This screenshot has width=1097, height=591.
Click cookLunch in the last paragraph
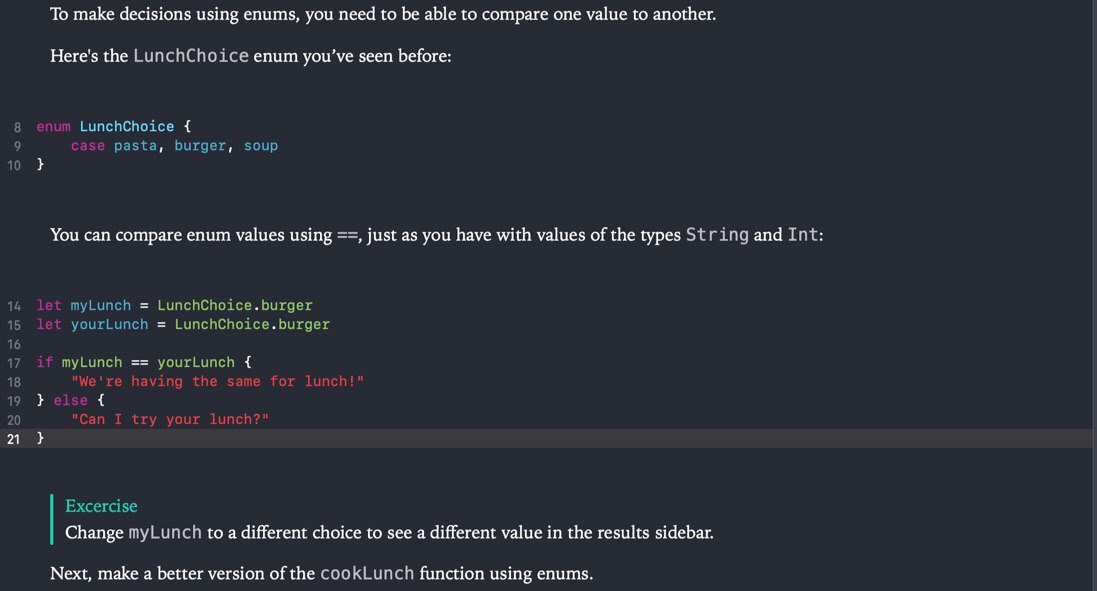point(367,574)
